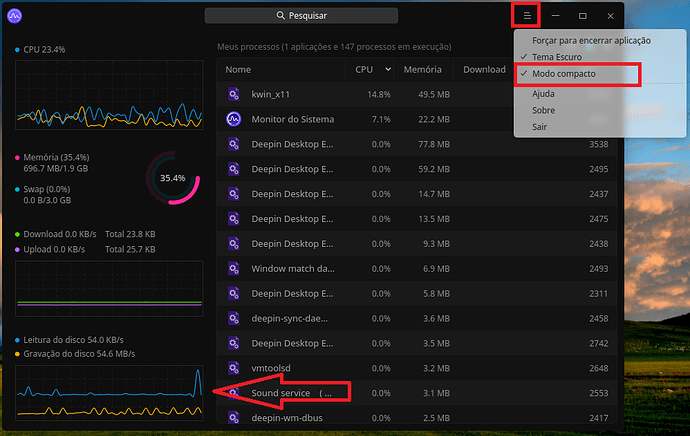This screenshot has width=690, height=436.
Task: Click the Pesquisar search field
Action: pos(301,15)
